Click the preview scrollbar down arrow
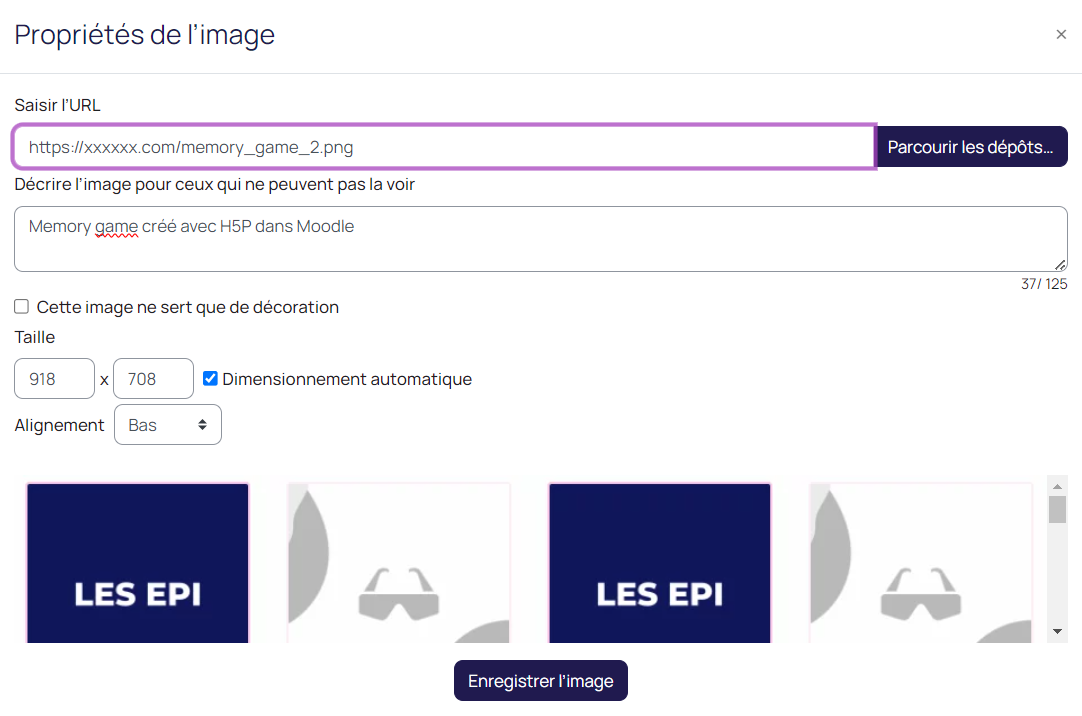This screenshot has width=1082, height=716. pos(1057,632)
